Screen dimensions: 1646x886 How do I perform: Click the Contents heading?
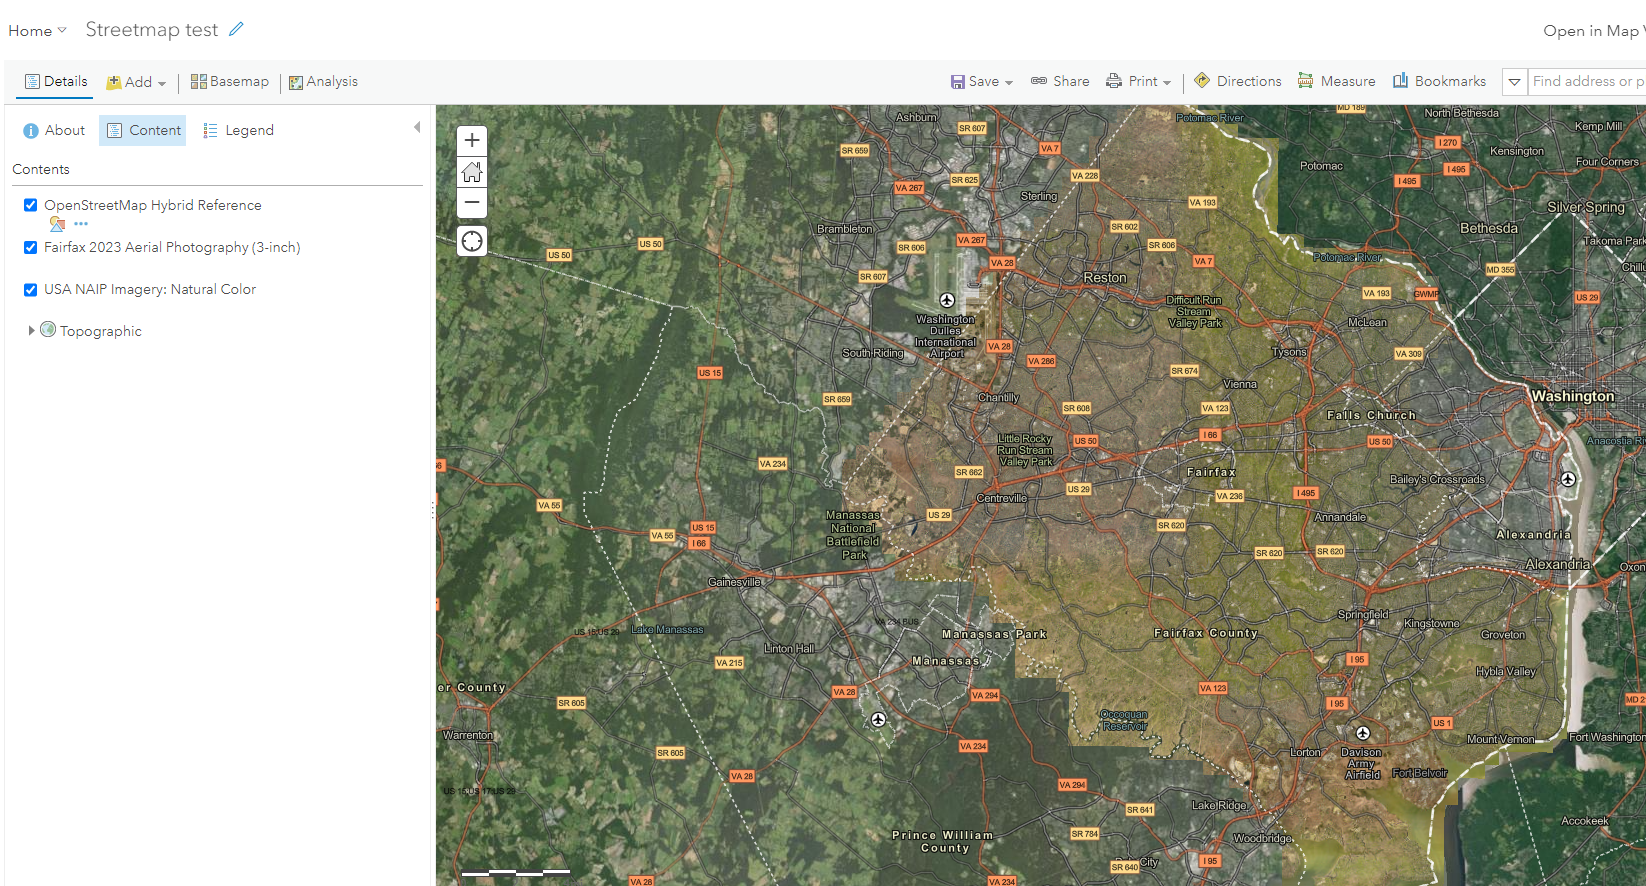click(x=41, y=169)
